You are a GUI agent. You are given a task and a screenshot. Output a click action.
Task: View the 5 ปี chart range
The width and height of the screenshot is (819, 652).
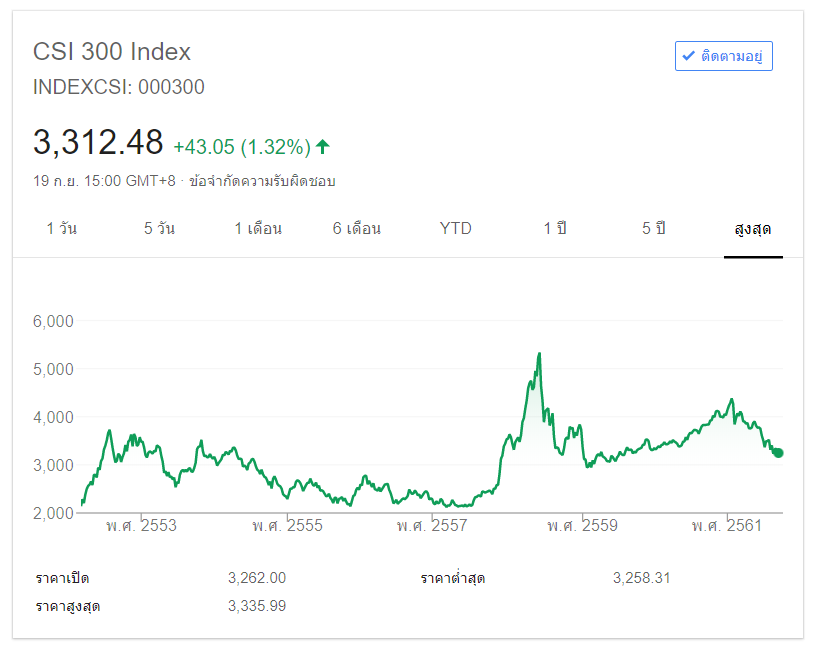(x=653, y=229)
